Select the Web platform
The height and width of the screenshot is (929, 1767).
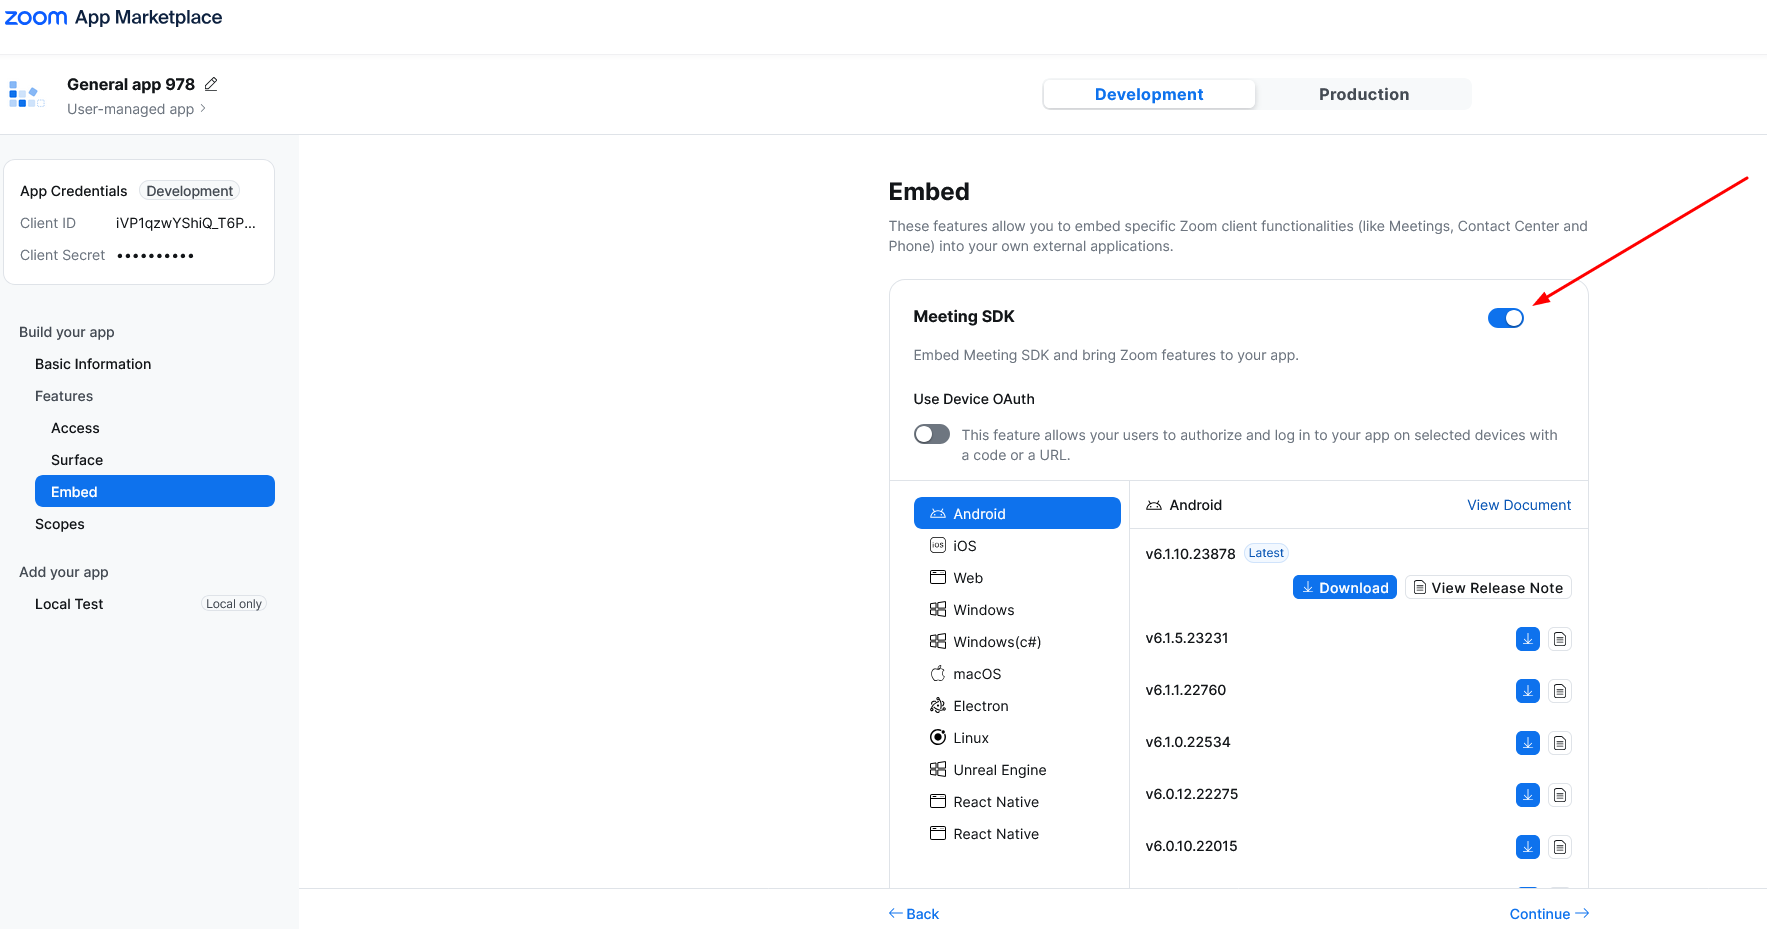[1016, 577]
